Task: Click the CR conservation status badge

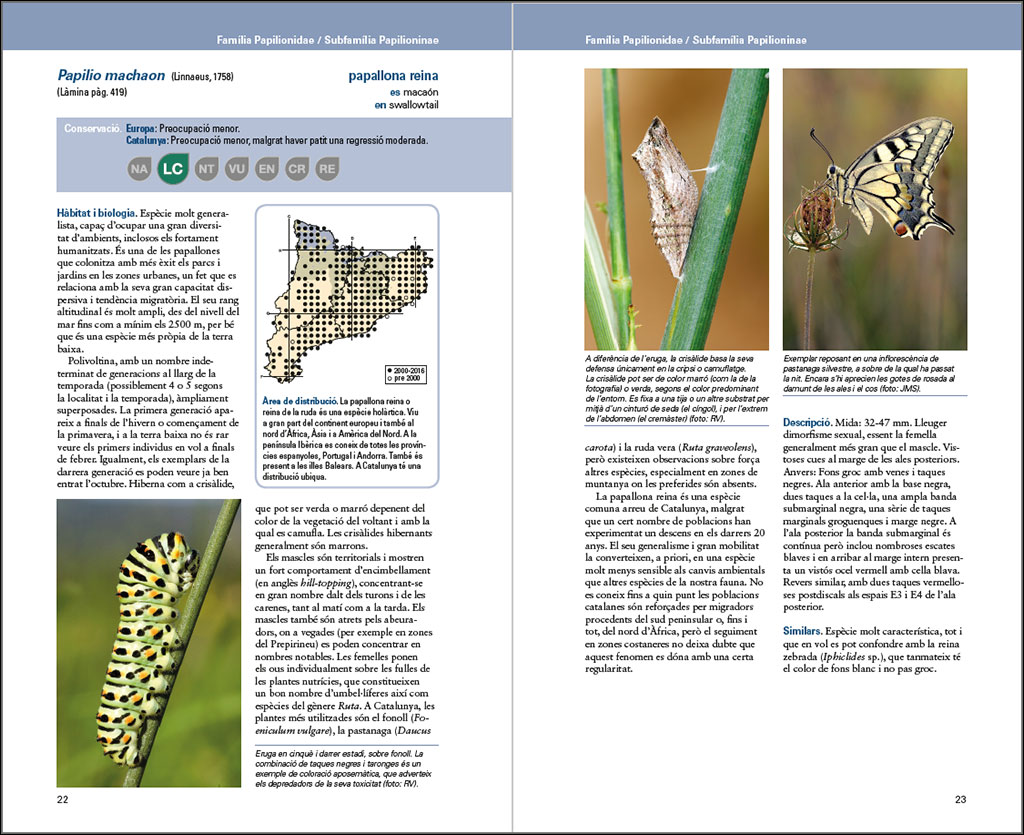Action: point(297,169)
